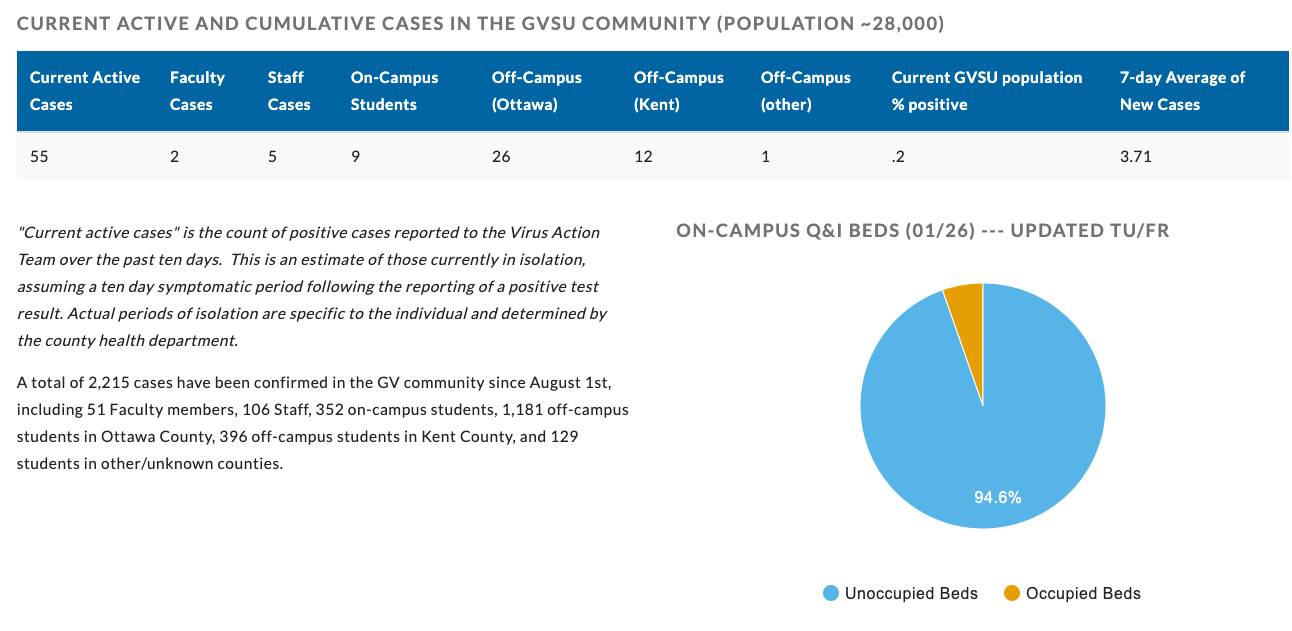Select the orange occupied beds pie slice
The image size is (1292, 631).
click(x=966, y=302)
